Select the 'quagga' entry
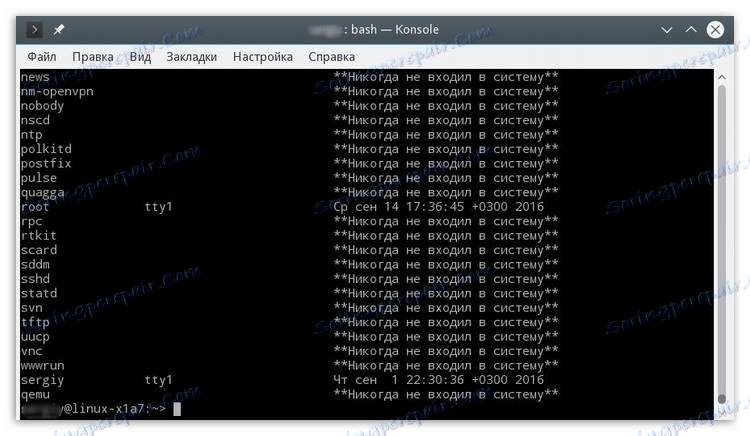 point(42,193)
